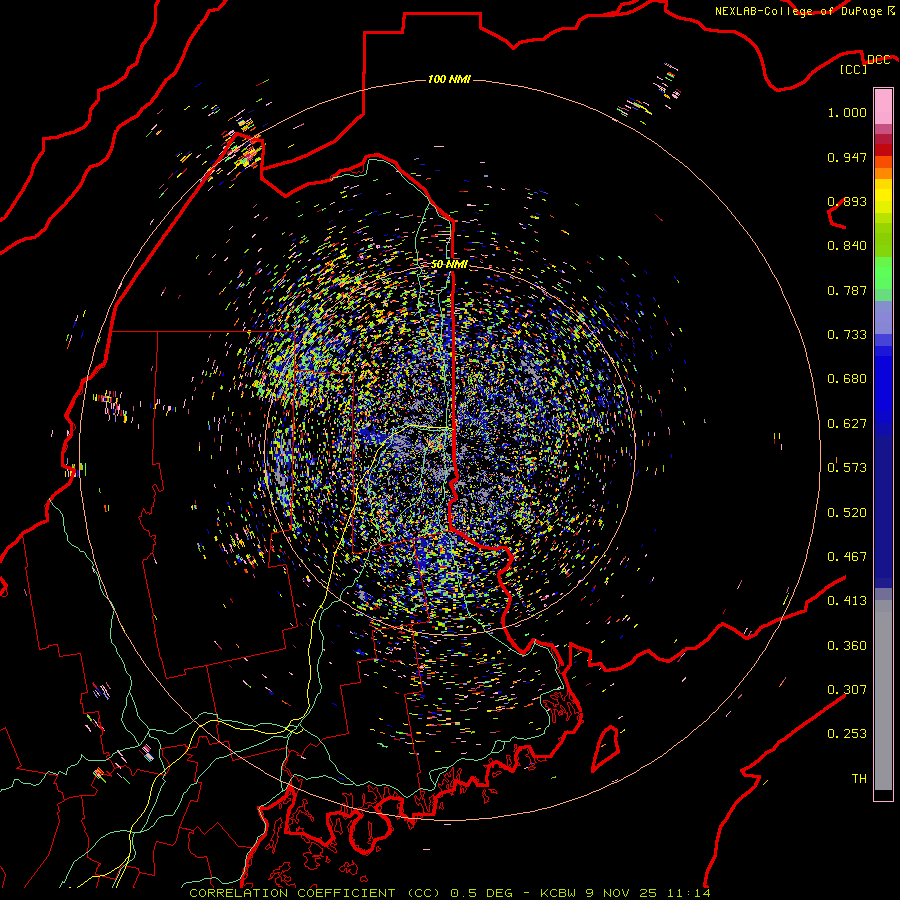The image size is (900, 900).
Task: Click the 0.680 scale value
Action: pos(847,379)
